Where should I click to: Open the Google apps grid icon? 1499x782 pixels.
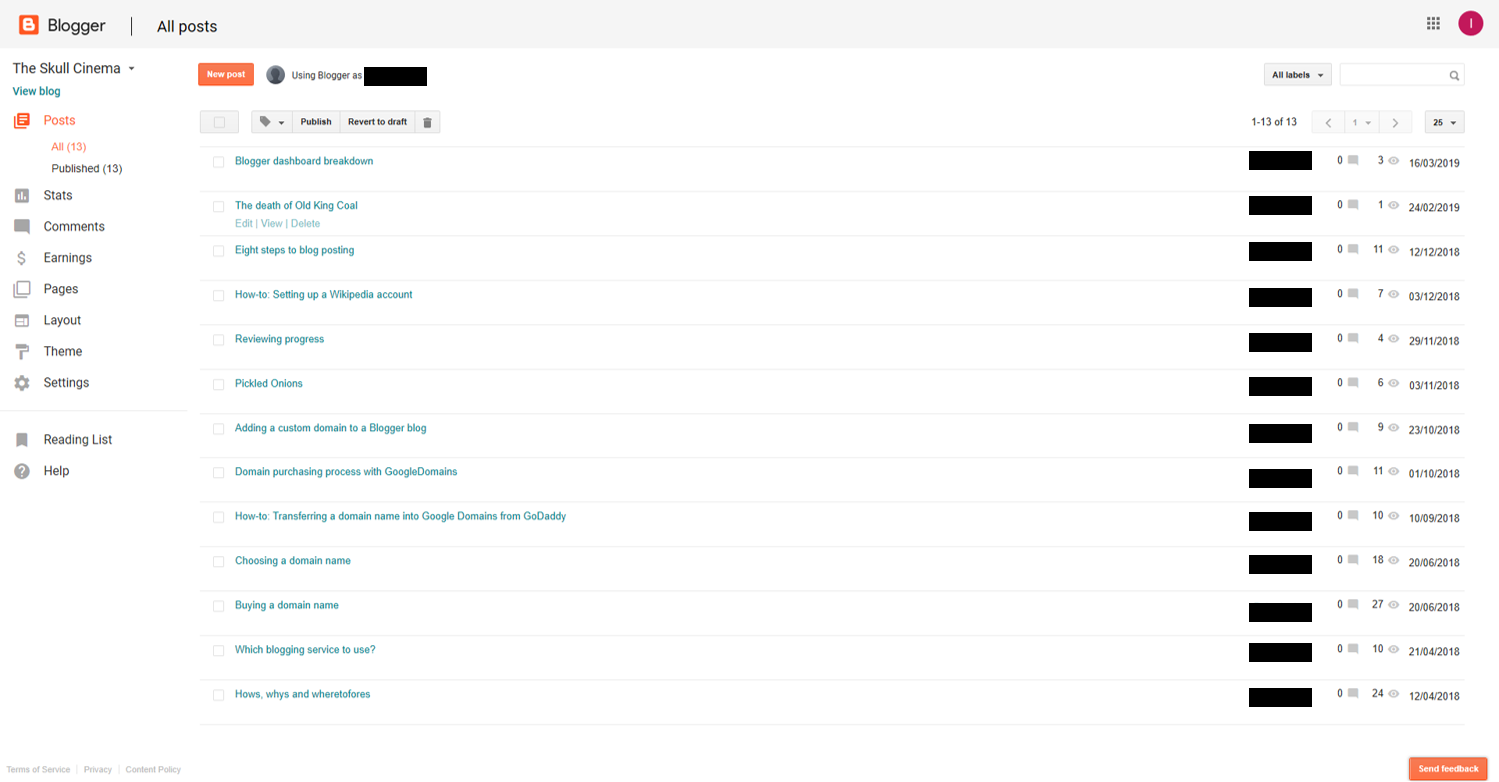[x=1432, y=23]
